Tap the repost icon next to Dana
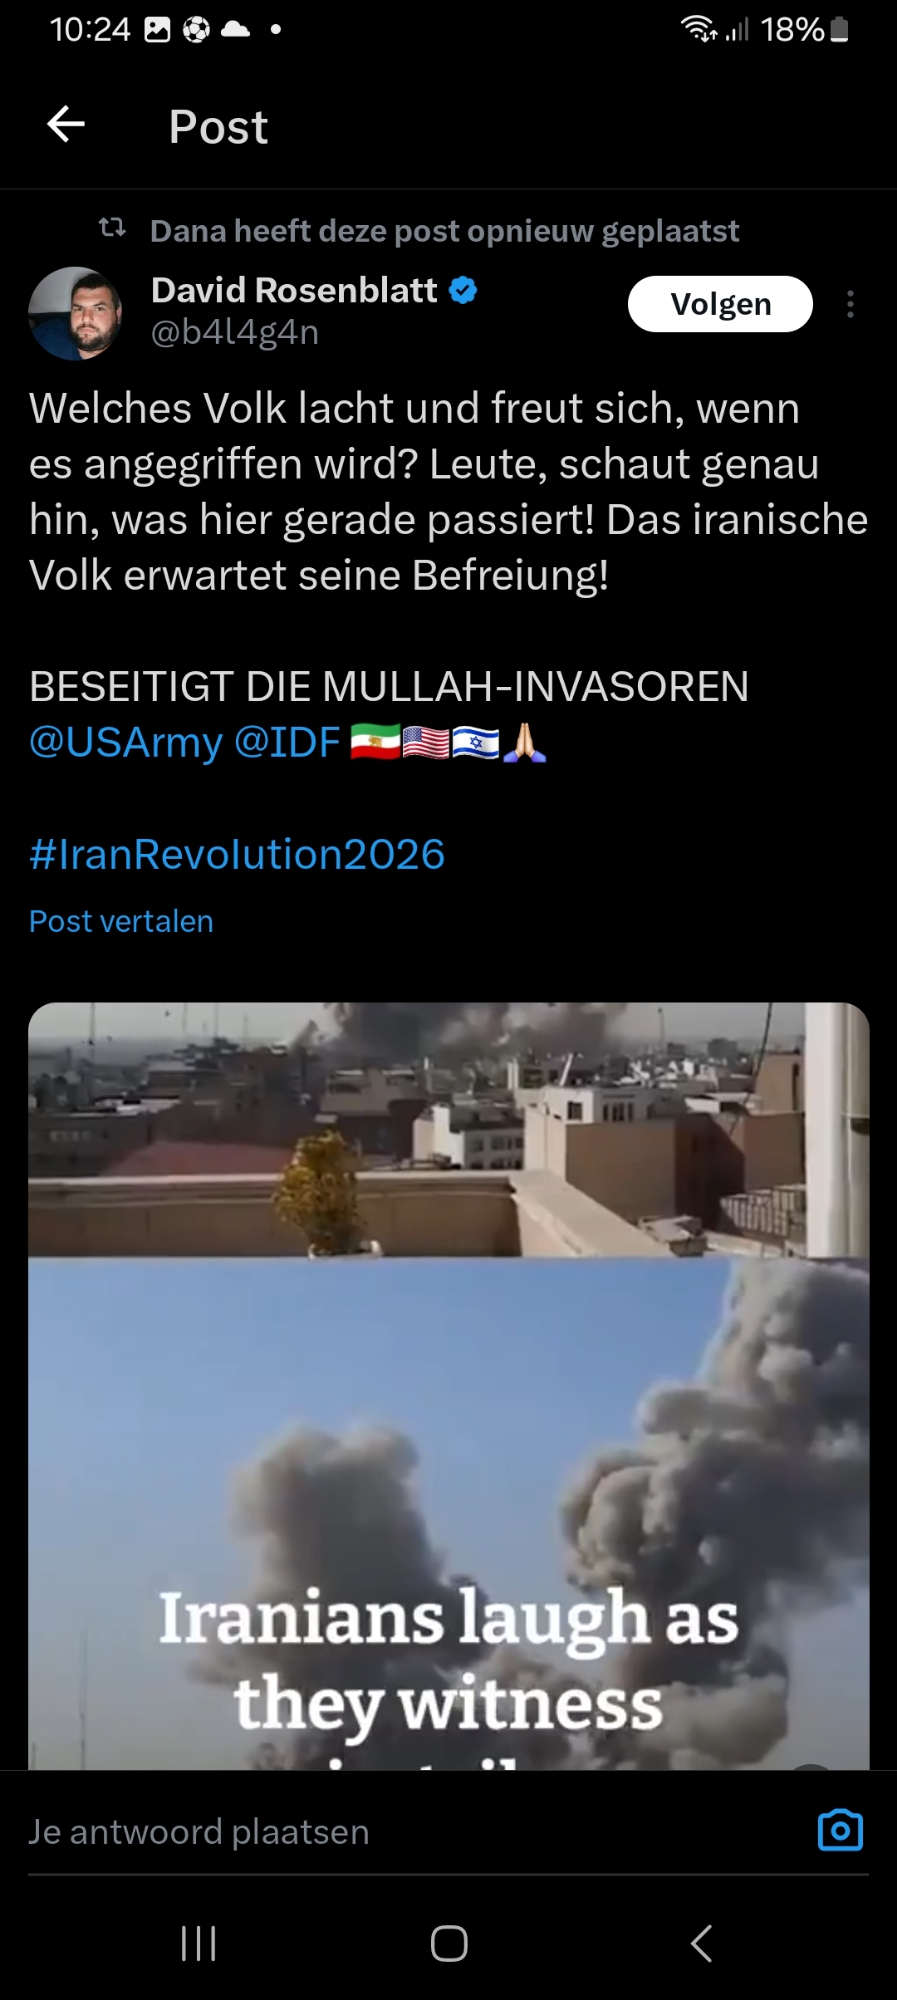This screenshot has width=897, height=2000. pyautogui.click(x=112, y=229)
